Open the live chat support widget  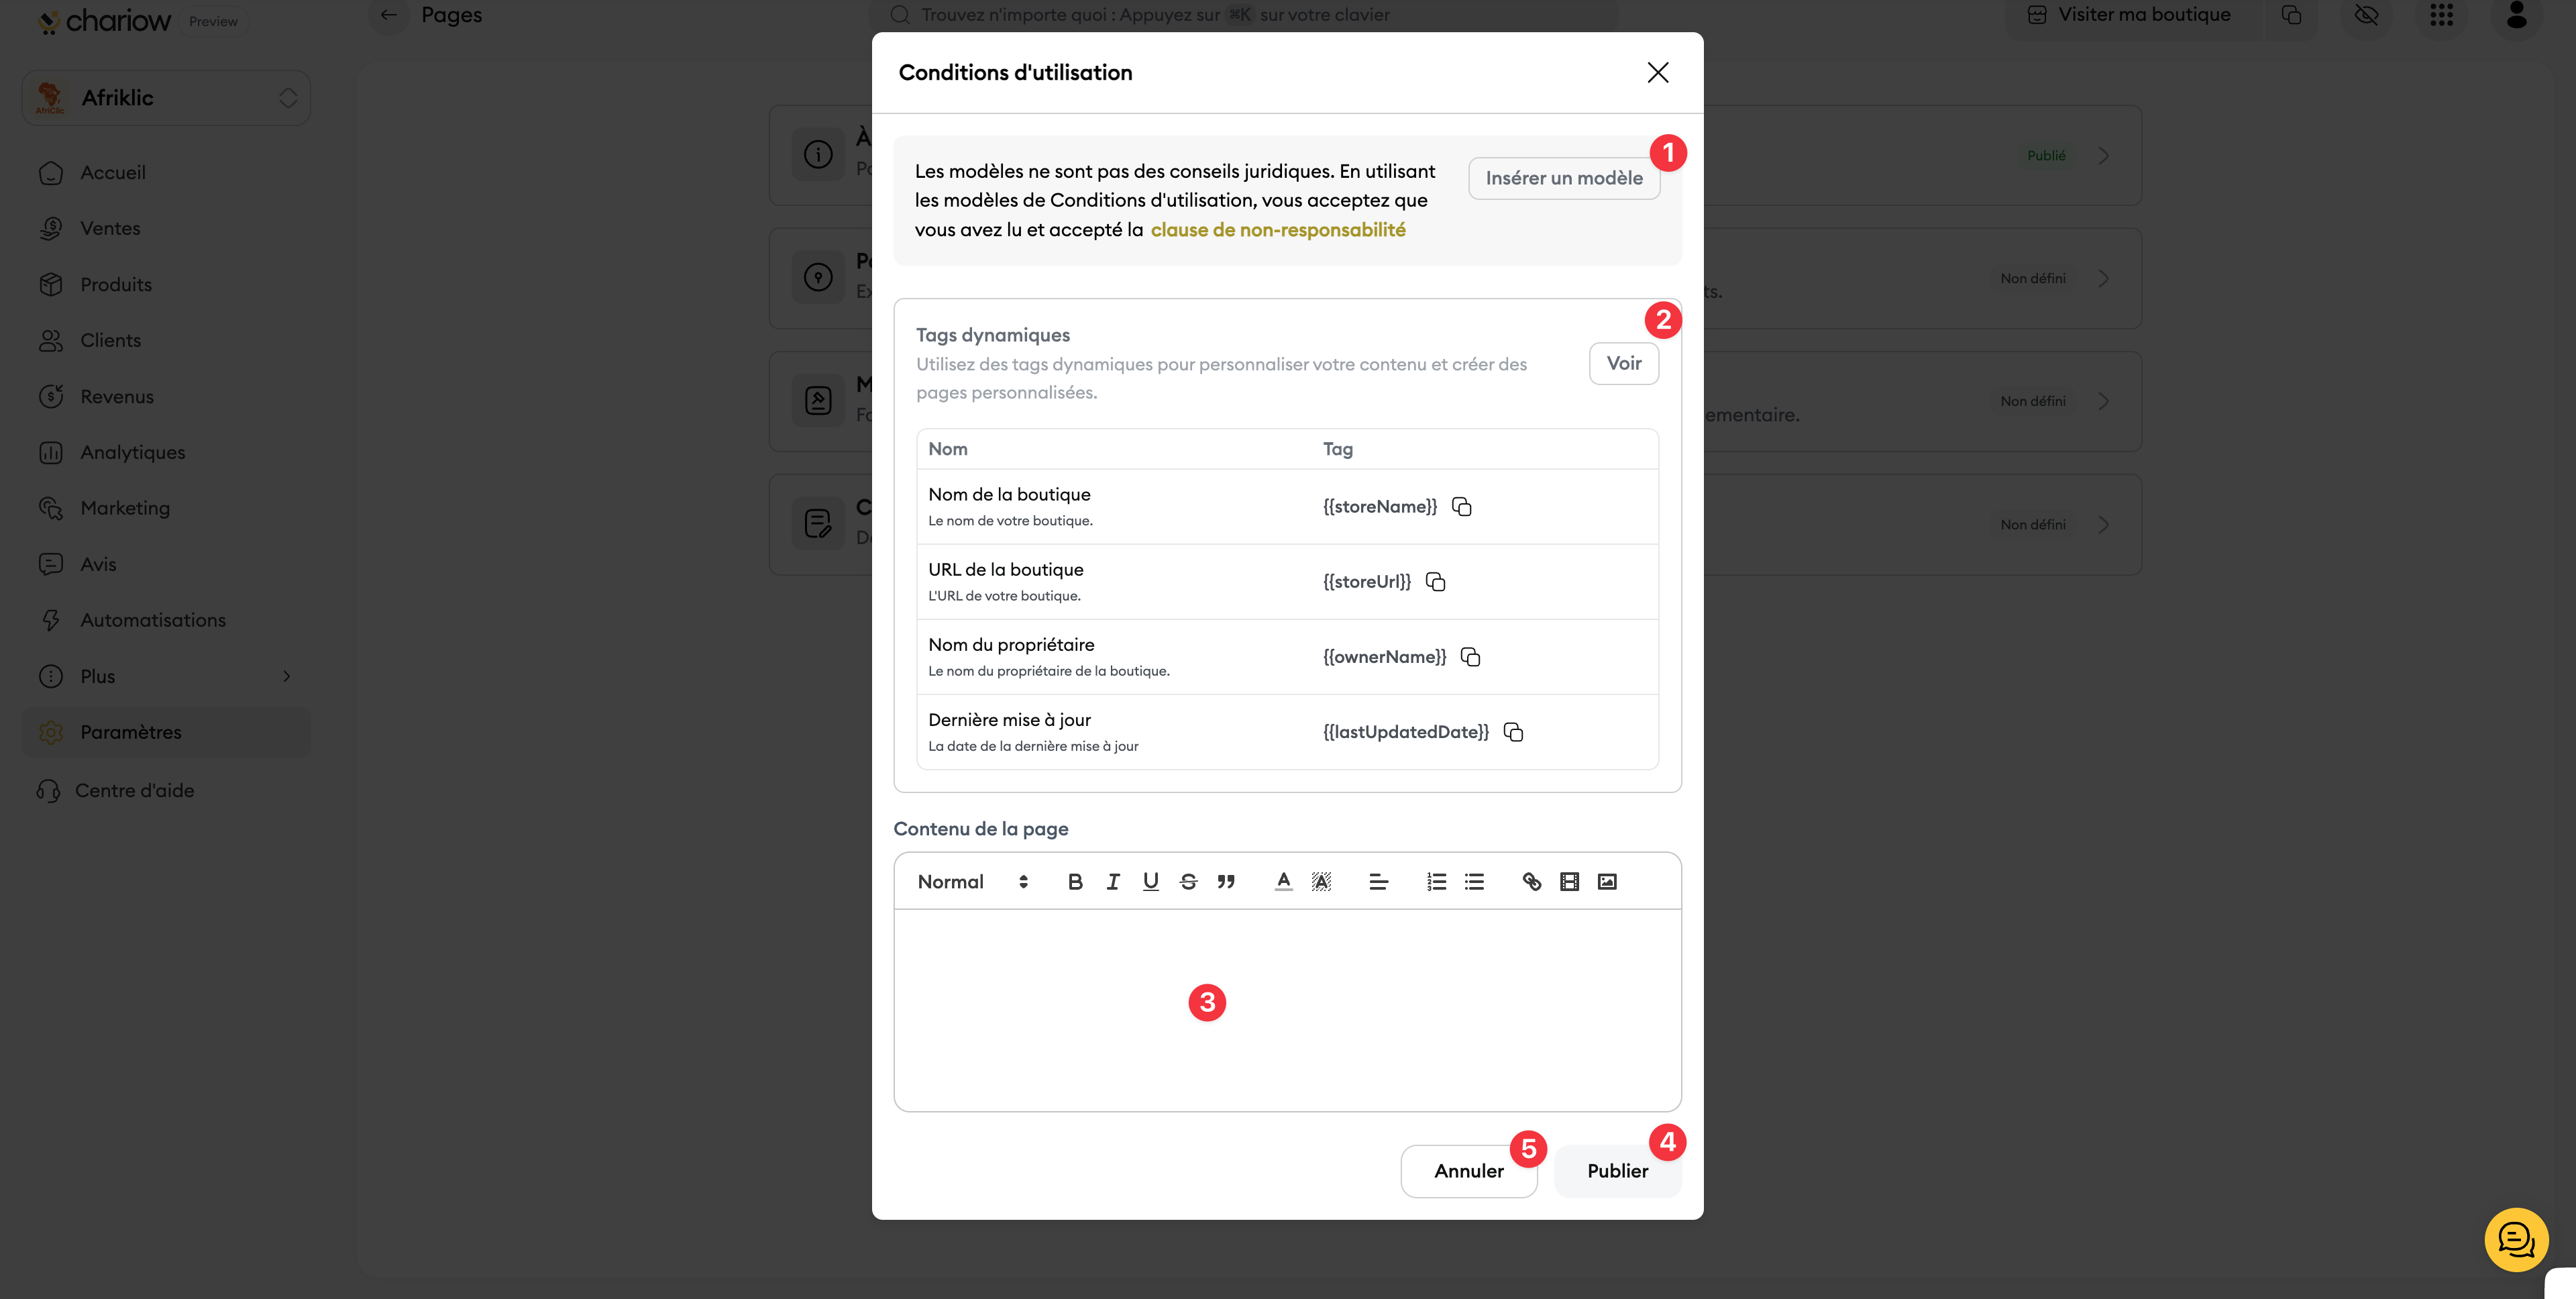pos(2516,1239)
